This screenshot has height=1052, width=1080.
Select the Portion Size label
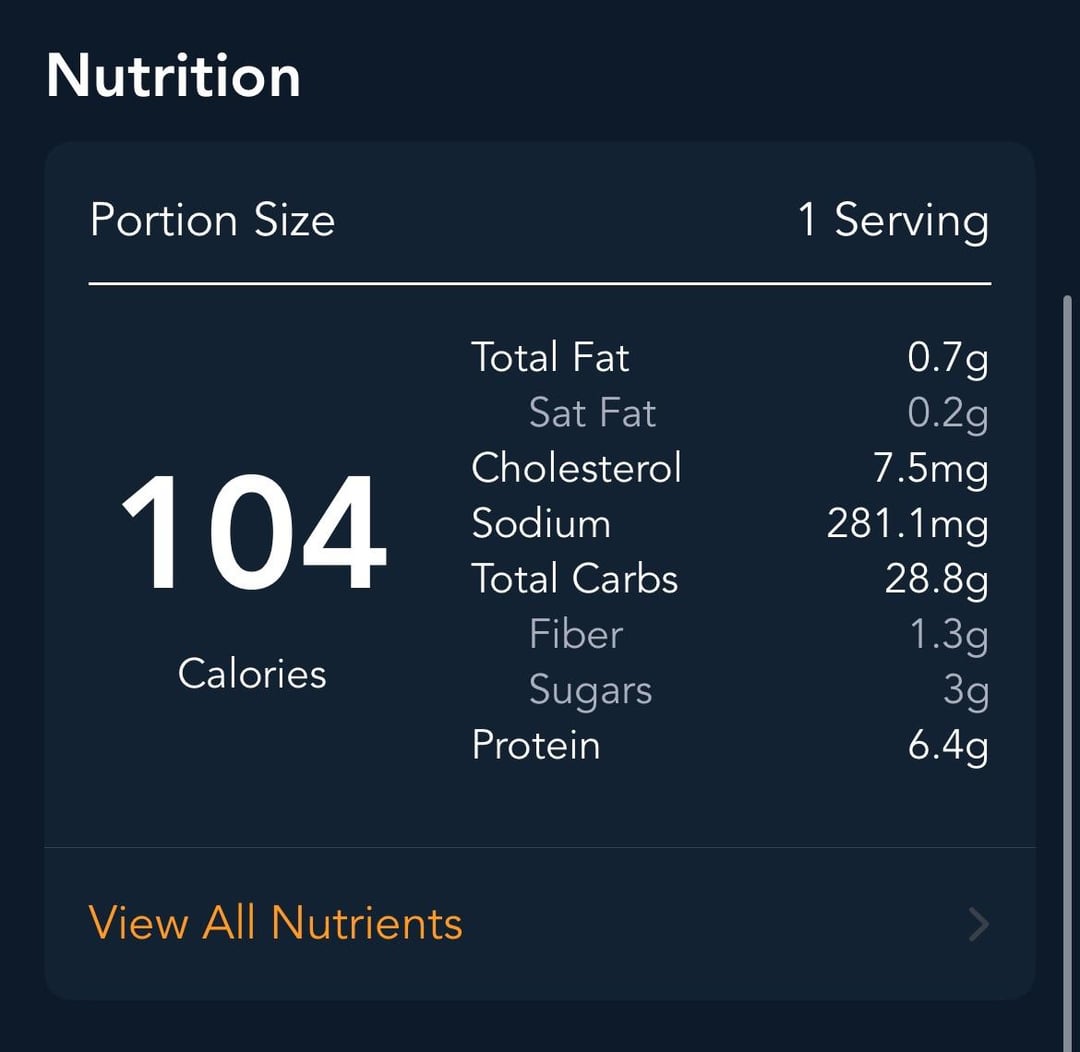[x=212, y=221]
